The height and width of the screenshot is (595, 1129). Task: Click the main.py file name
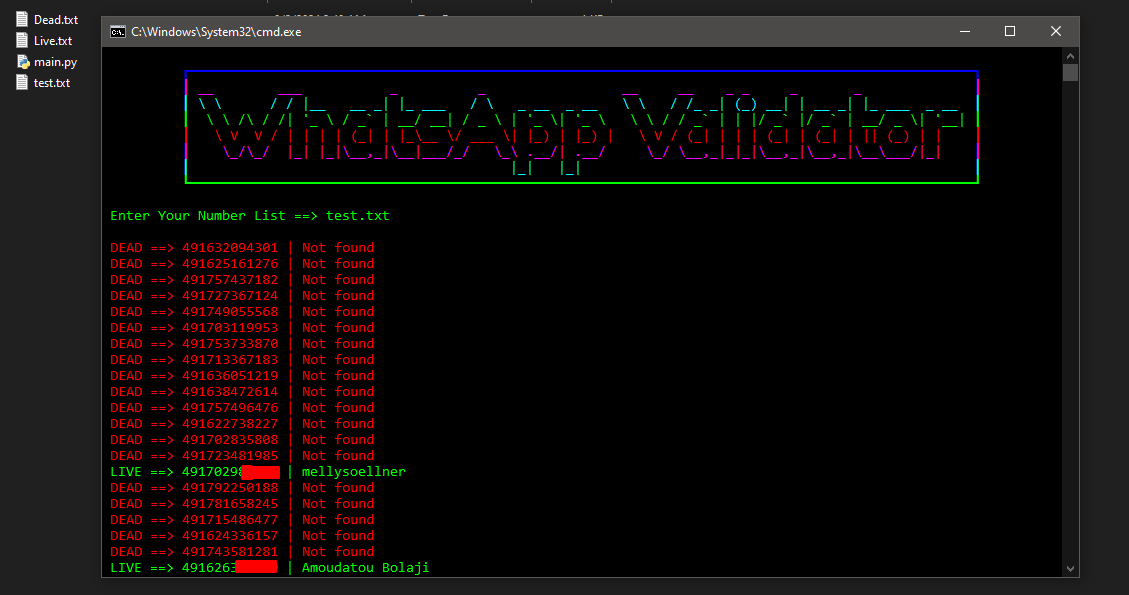pyautogui.click(x=55, y=62)
